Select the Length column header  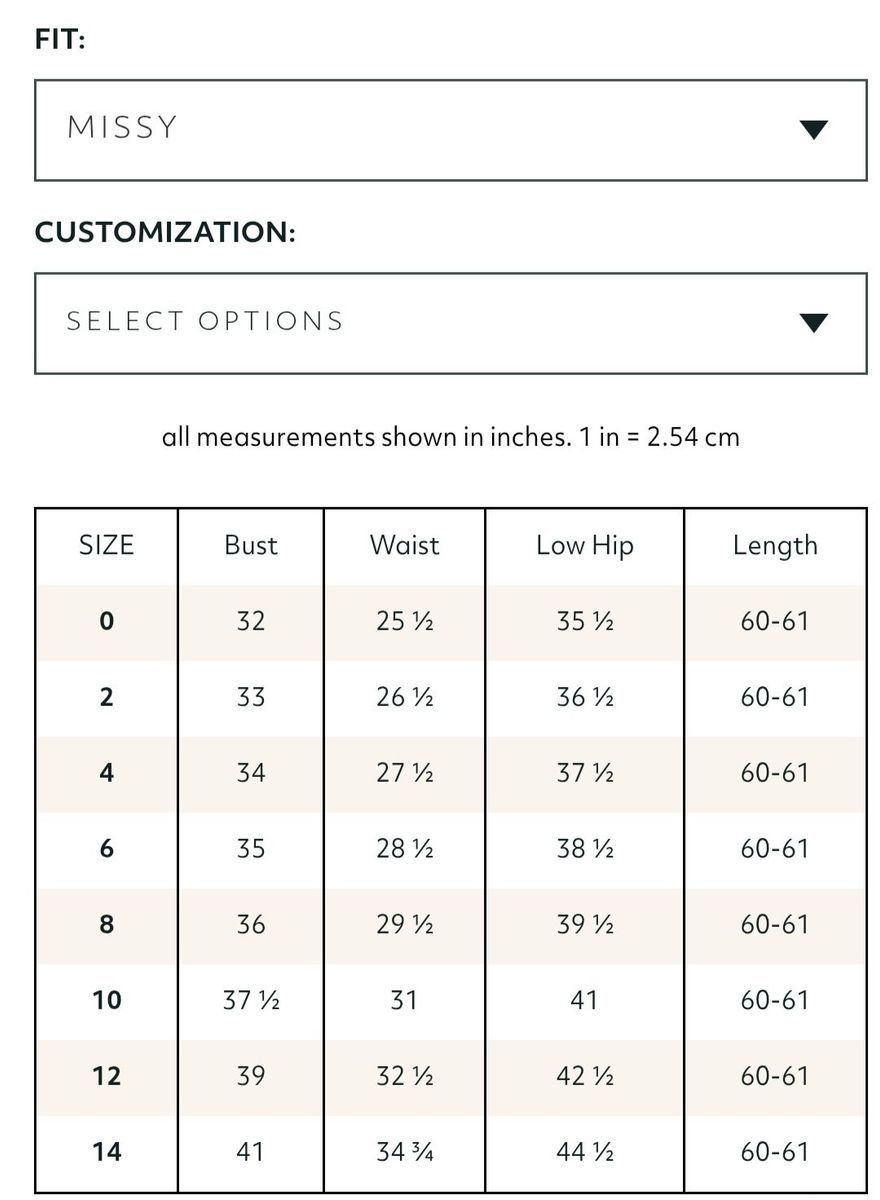click(775, 545)
